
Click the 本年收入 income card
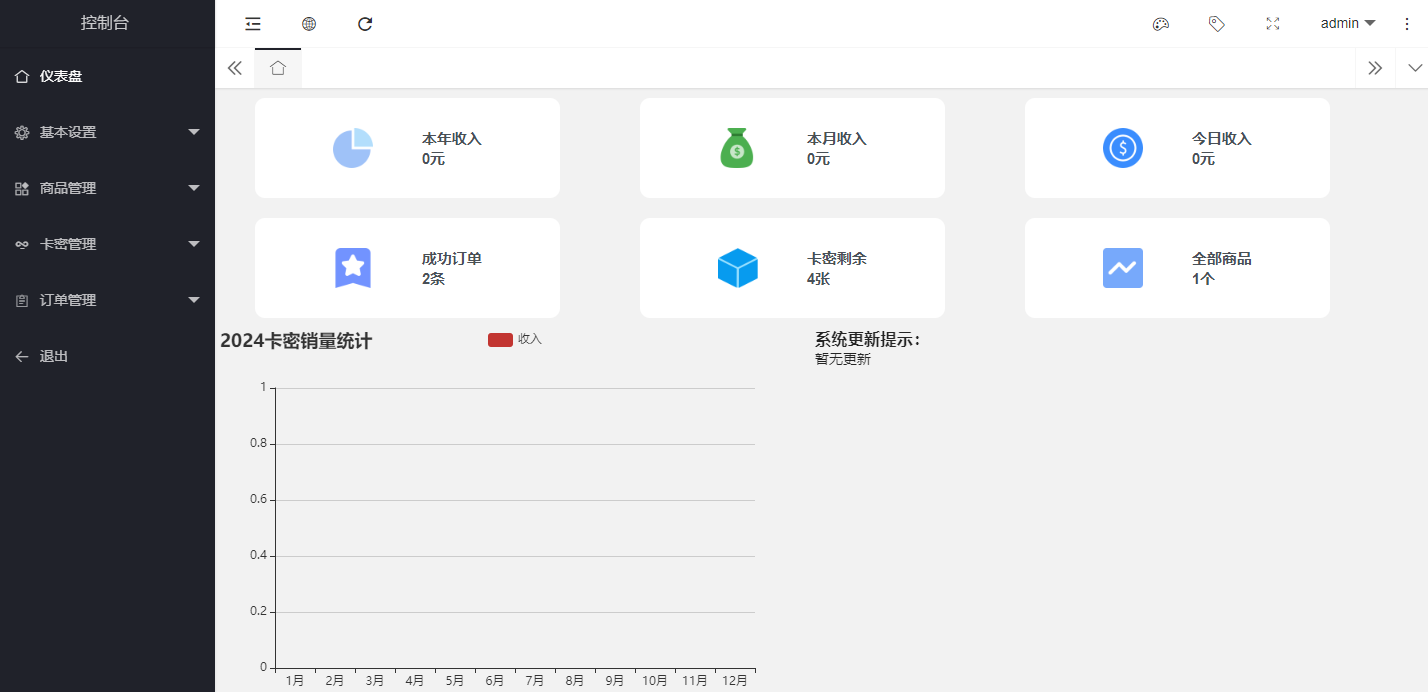coord(407,147)
